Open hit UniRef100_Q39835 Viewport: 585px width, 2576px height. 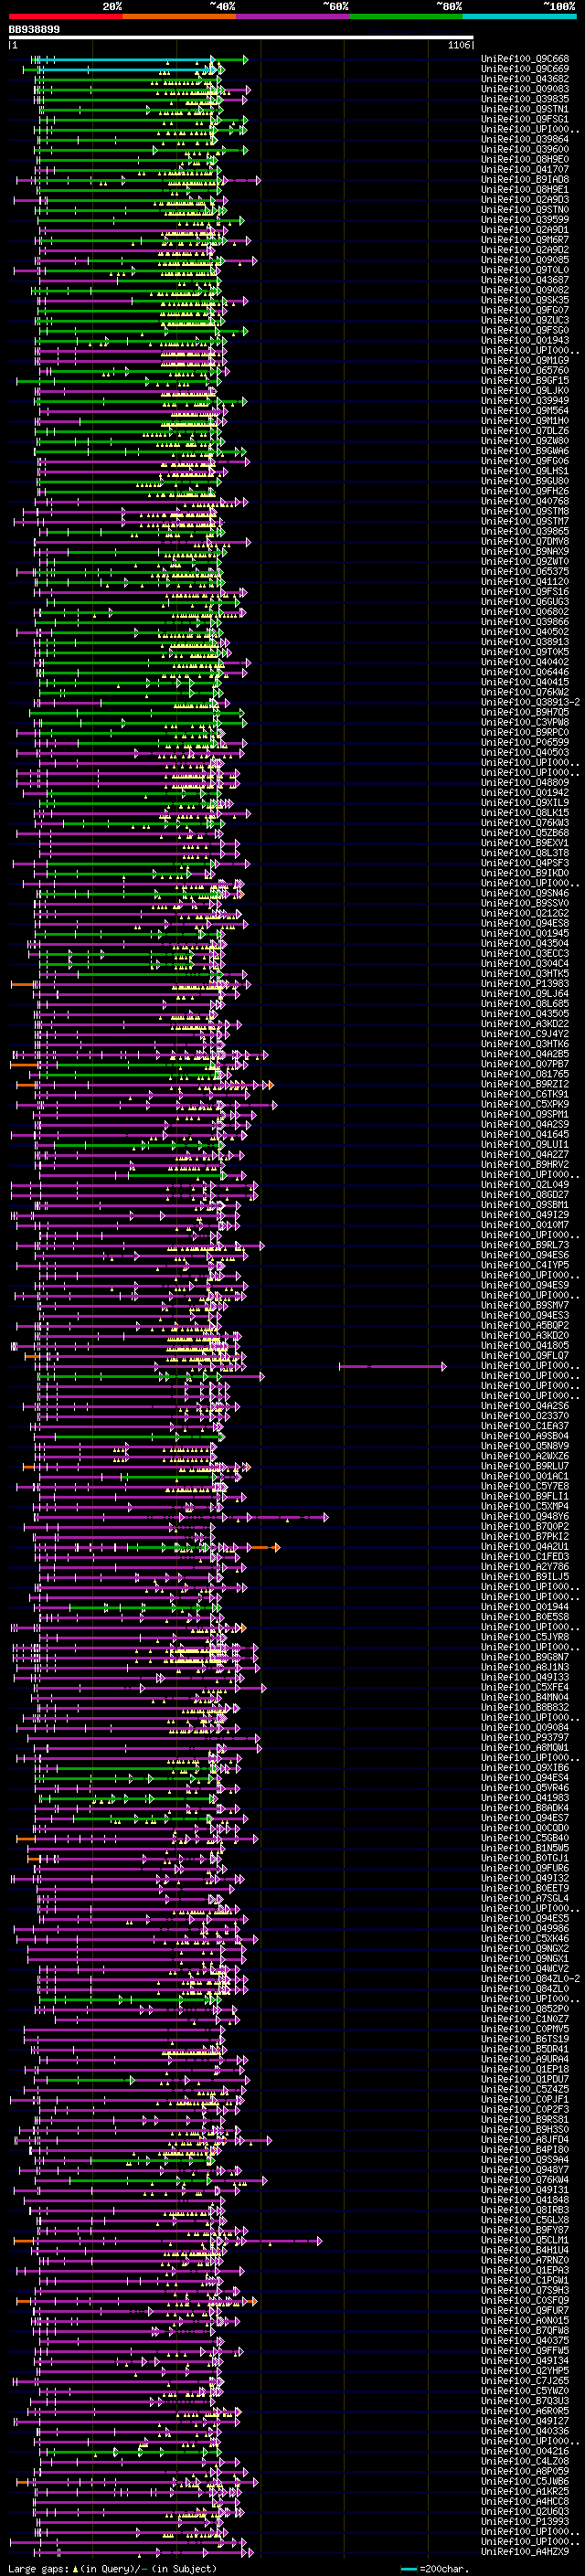coord(525,99)
